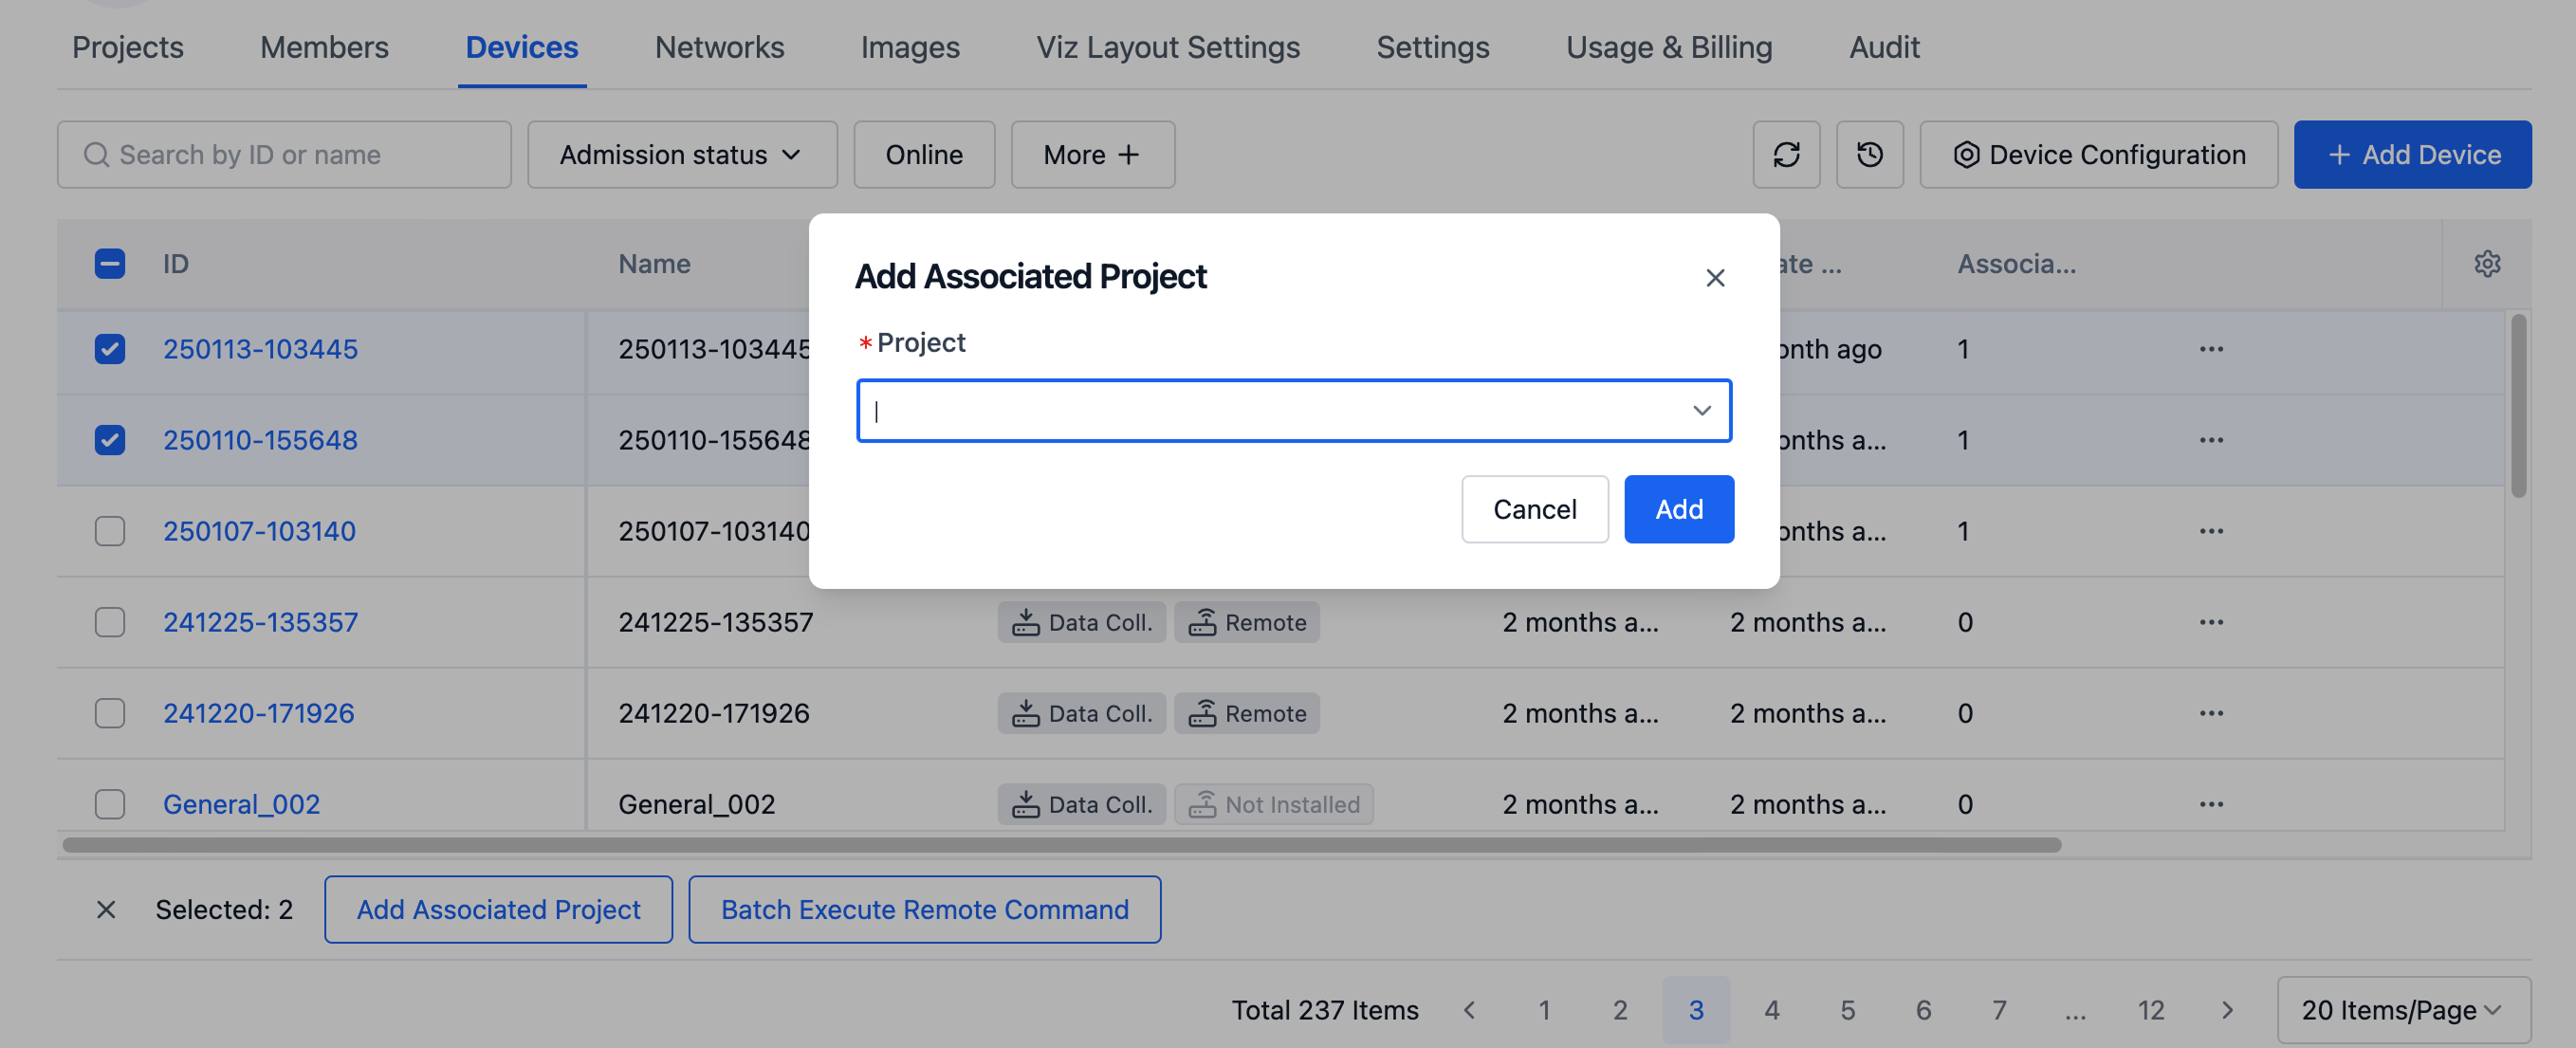Click Remote badge in 241225-135357 row
2576x1048 pixels.
tap(1246, 622)
